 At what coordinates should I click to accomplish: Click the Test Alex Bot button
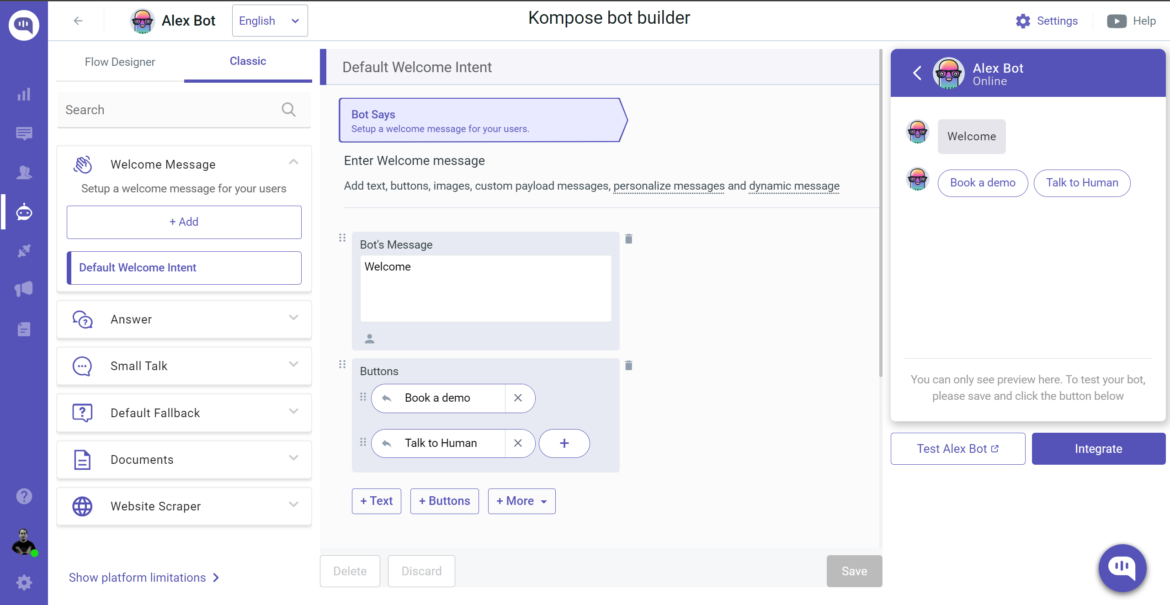click(x=957, y=448)
